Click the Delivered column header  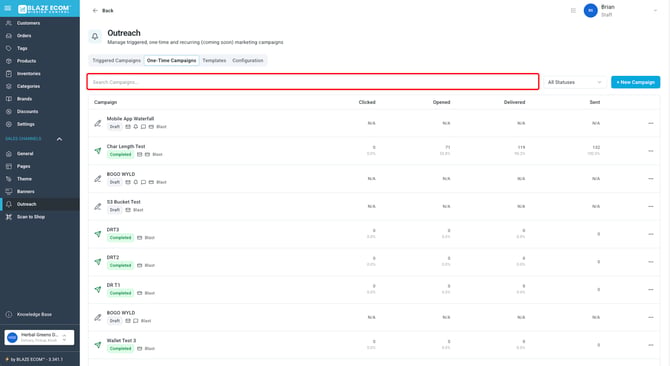coord(514,102)
